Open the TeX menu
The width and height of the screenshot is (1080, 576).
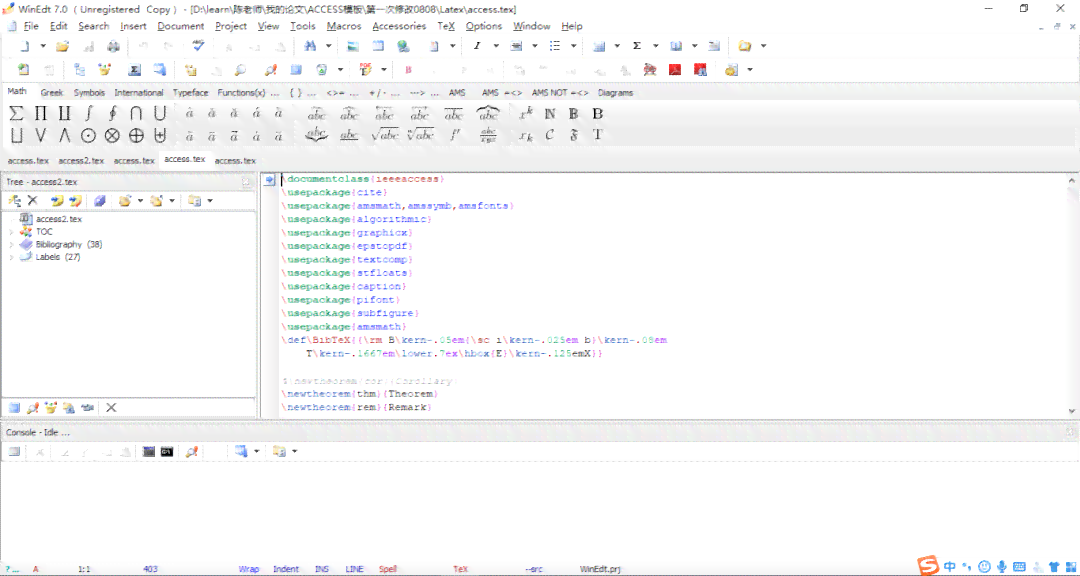[446, 26]
